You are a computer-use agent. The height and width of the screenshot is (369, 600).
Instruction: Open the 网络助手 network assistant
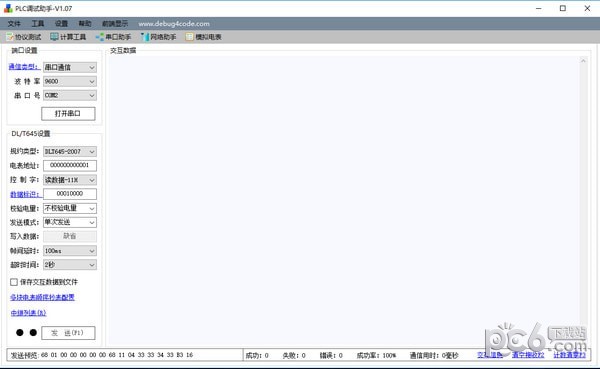[158, 37]
